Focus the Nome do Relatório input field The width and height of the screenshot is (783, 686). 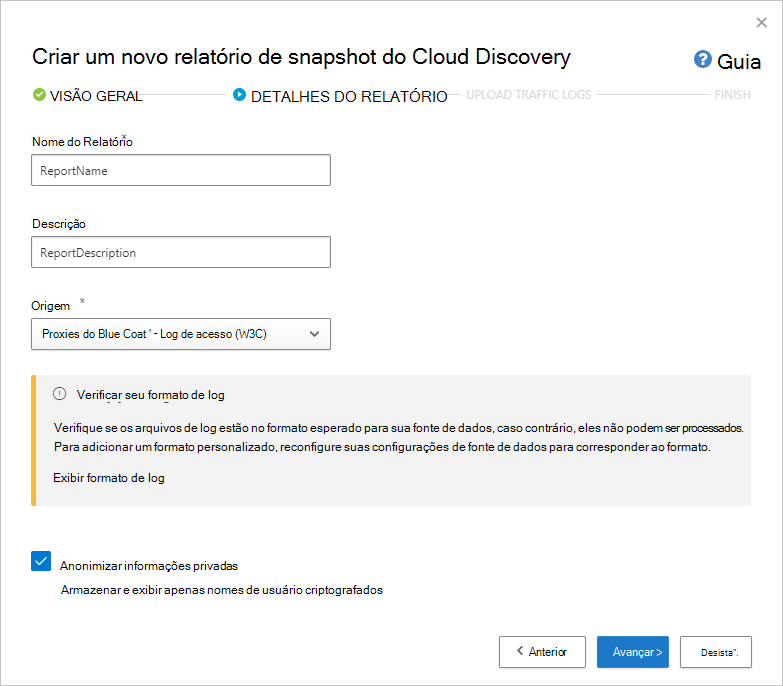[x=181, y=170]
